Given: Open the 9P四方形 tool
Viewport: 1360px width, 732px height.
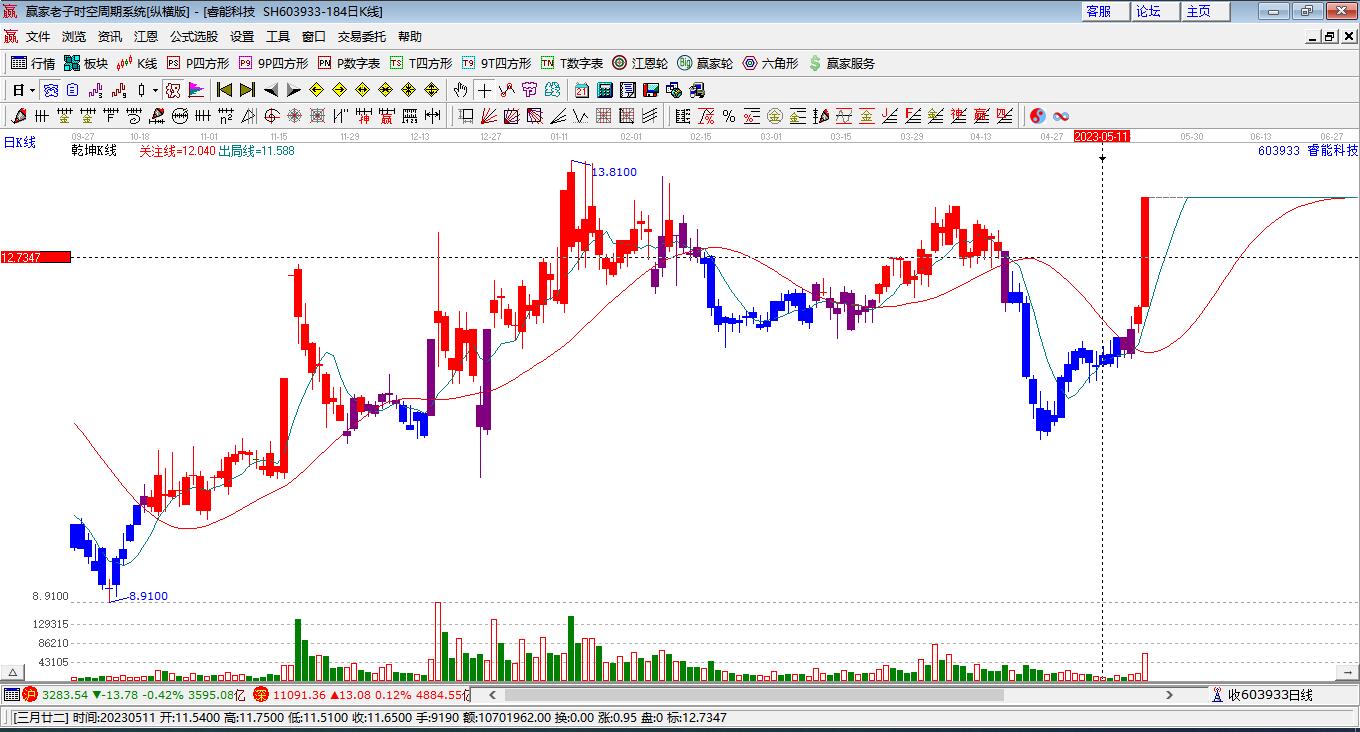Looking at the screenshot, I should point(273,63).
